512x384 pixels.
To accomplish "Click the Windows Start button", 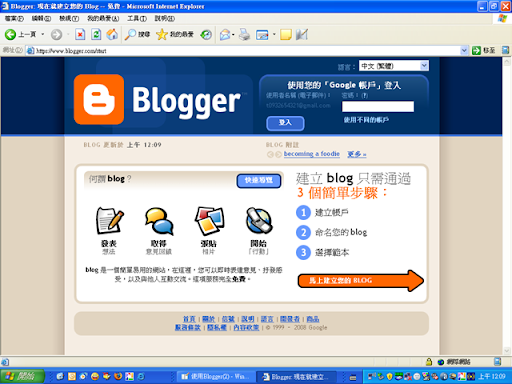I will click(22, 377).
